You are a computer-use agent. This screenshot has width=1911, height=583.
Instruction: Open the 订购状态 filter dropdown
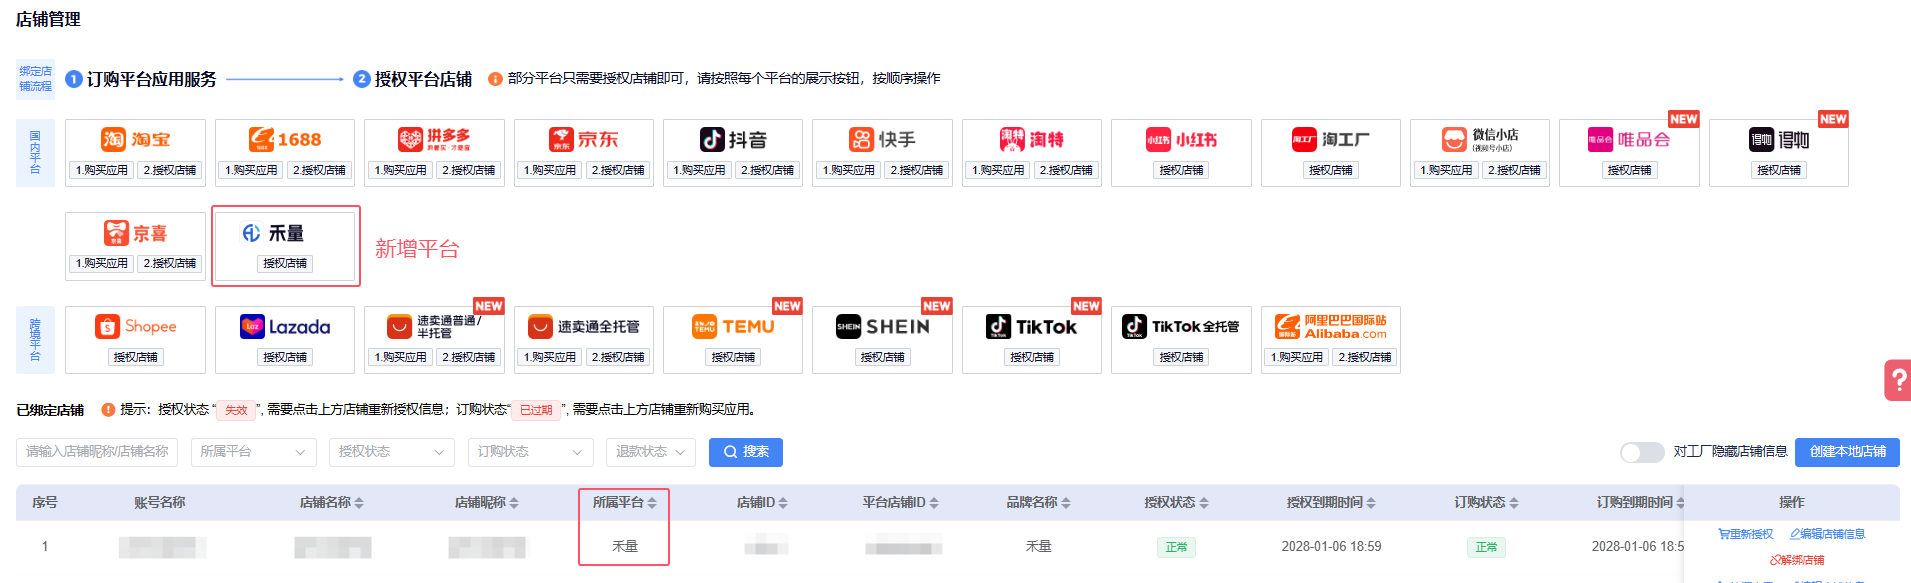[x=530, y=452]
